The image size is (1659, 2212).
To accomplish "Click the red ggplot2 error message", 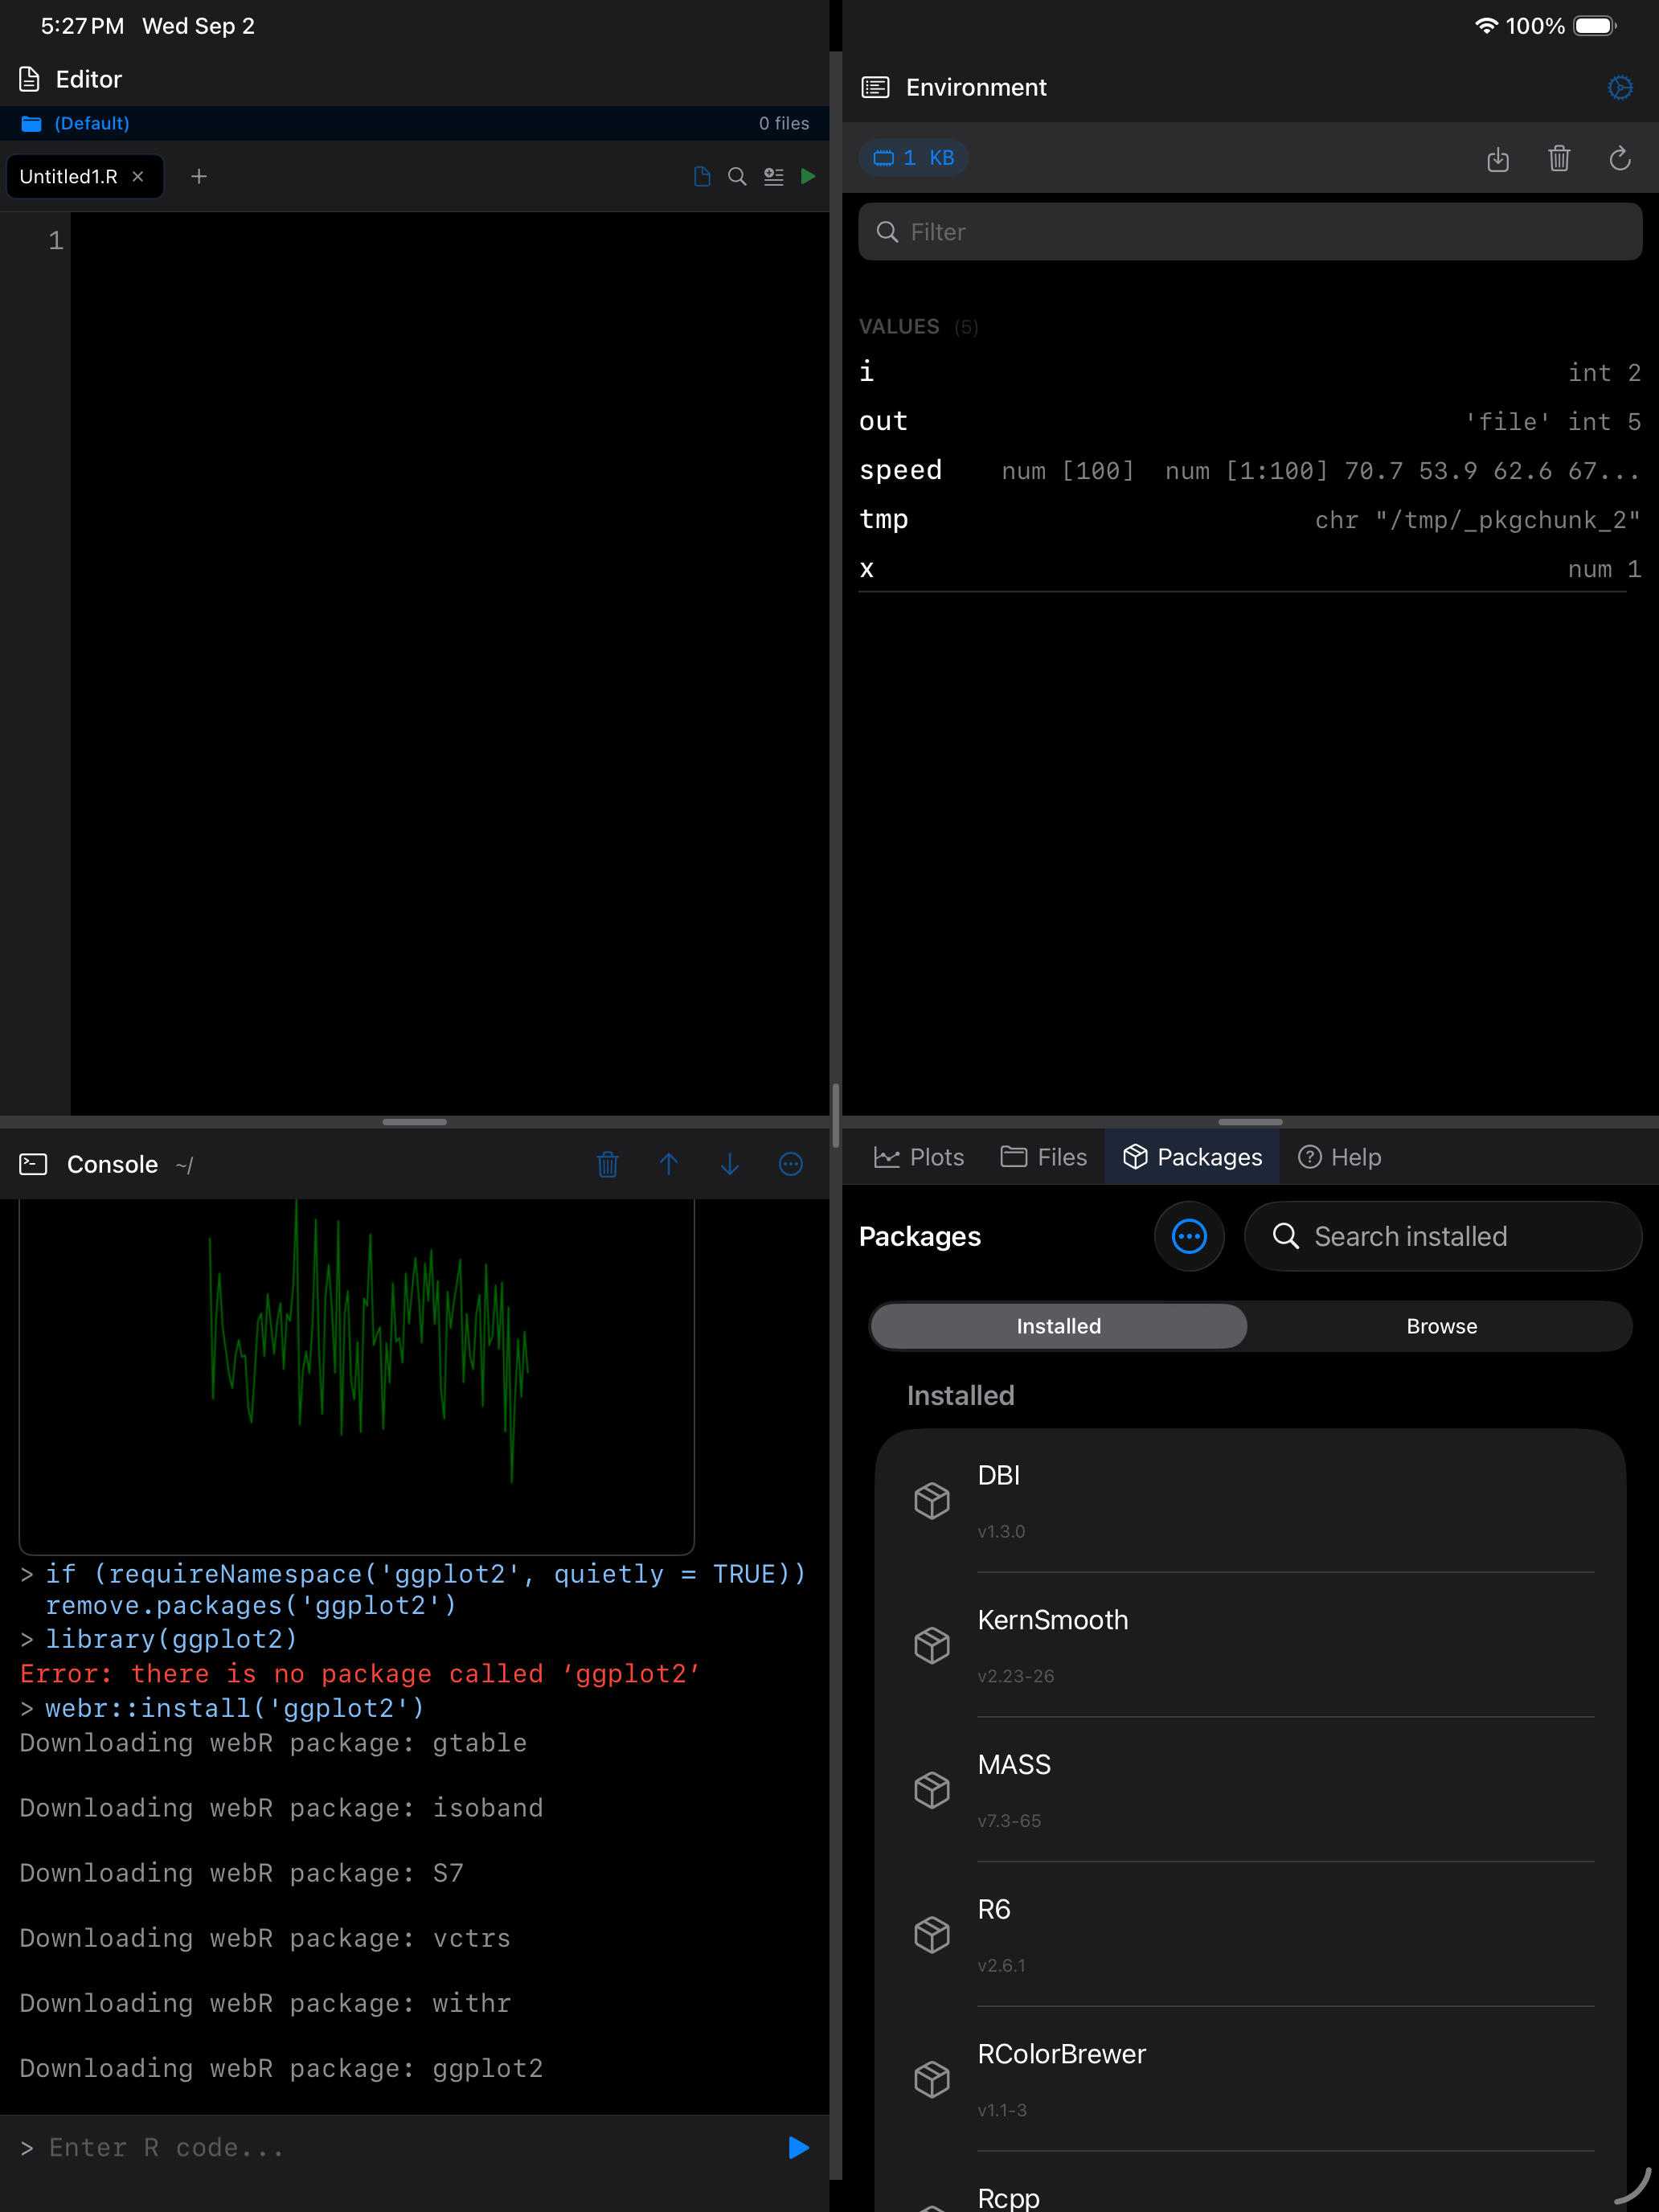I will click(360, 1674).
